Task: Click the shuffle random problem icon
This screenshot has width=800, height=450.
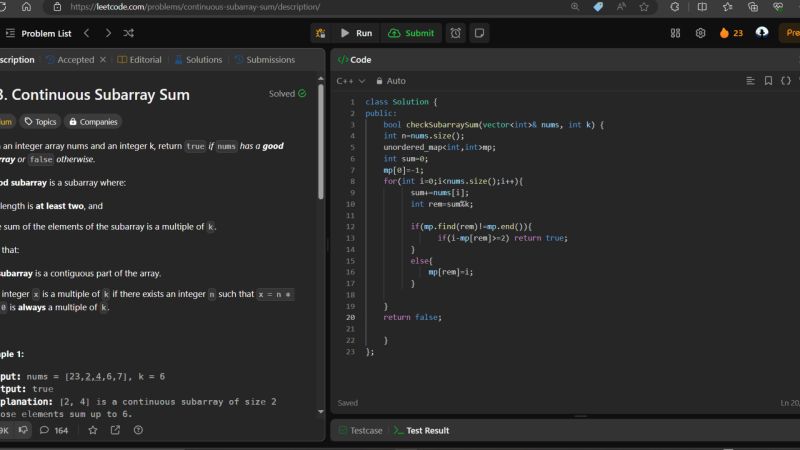Action: tap(129, 33)
